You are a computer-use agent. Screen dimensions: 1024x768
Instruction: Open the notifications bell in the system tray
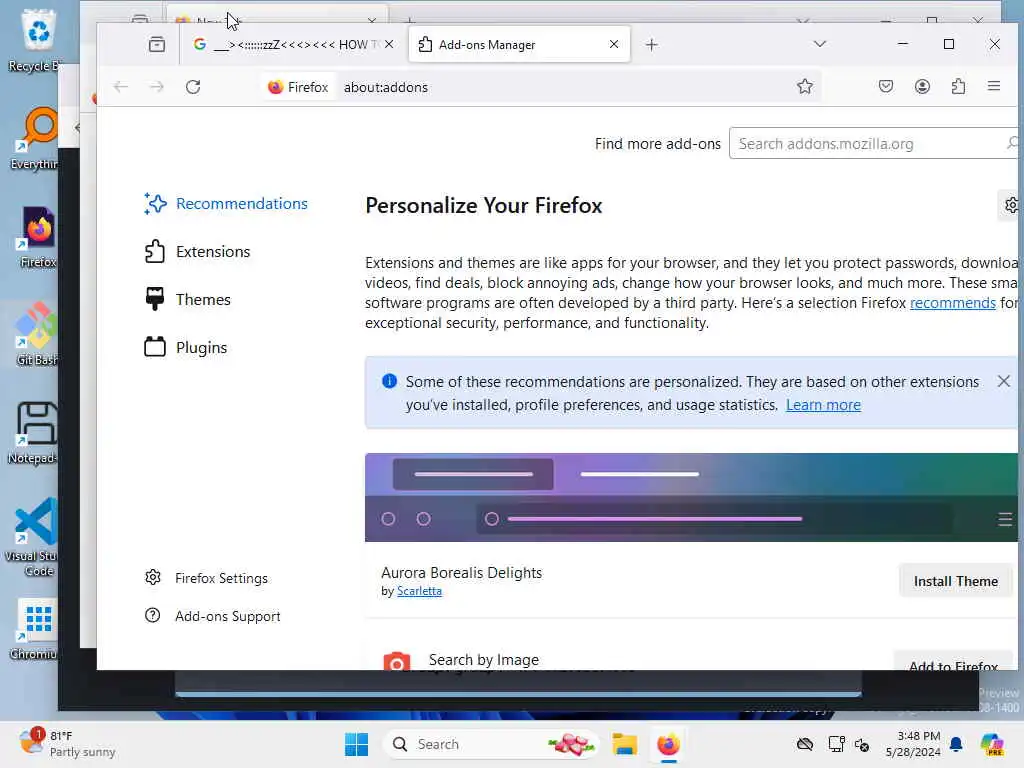[956, 744]
